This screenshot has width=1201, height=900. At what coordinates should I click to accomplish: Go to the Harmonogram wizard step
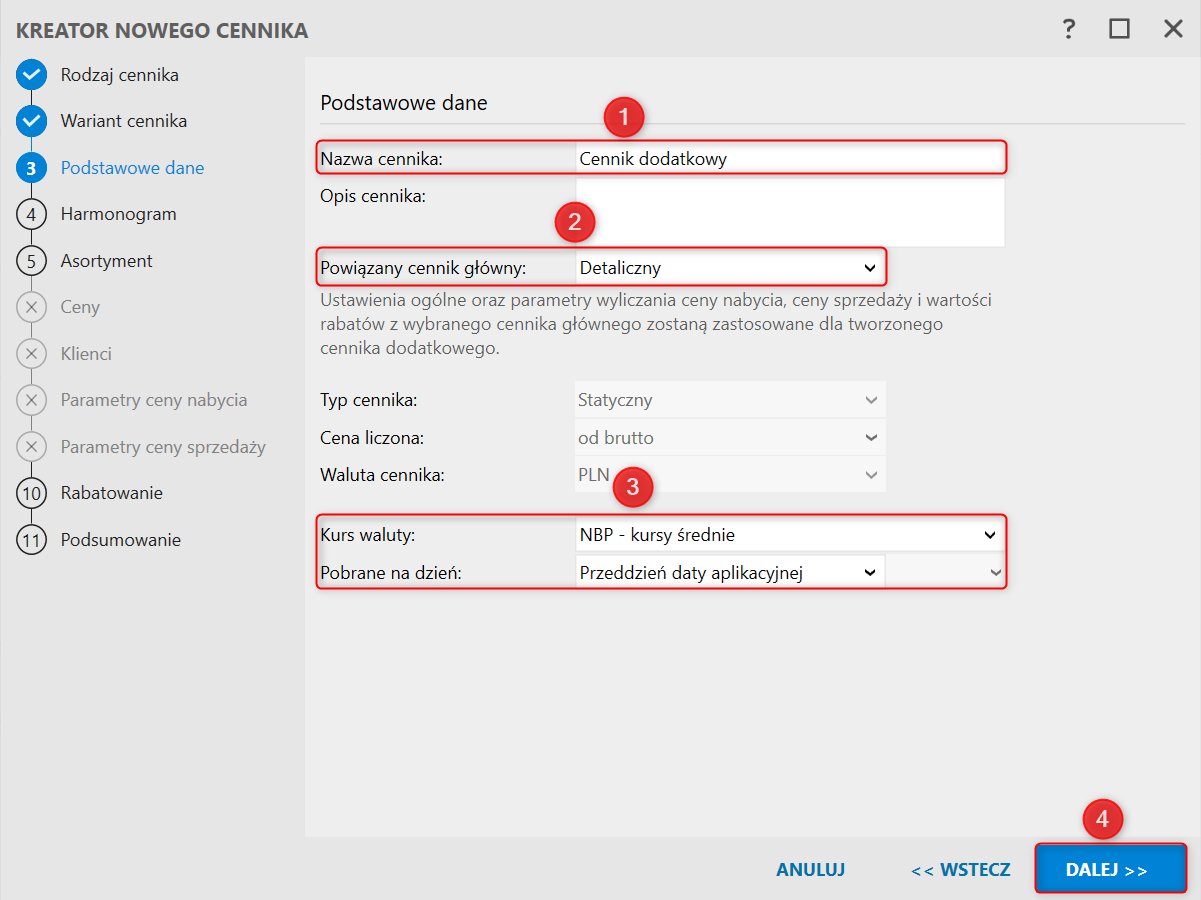[118, 214]
